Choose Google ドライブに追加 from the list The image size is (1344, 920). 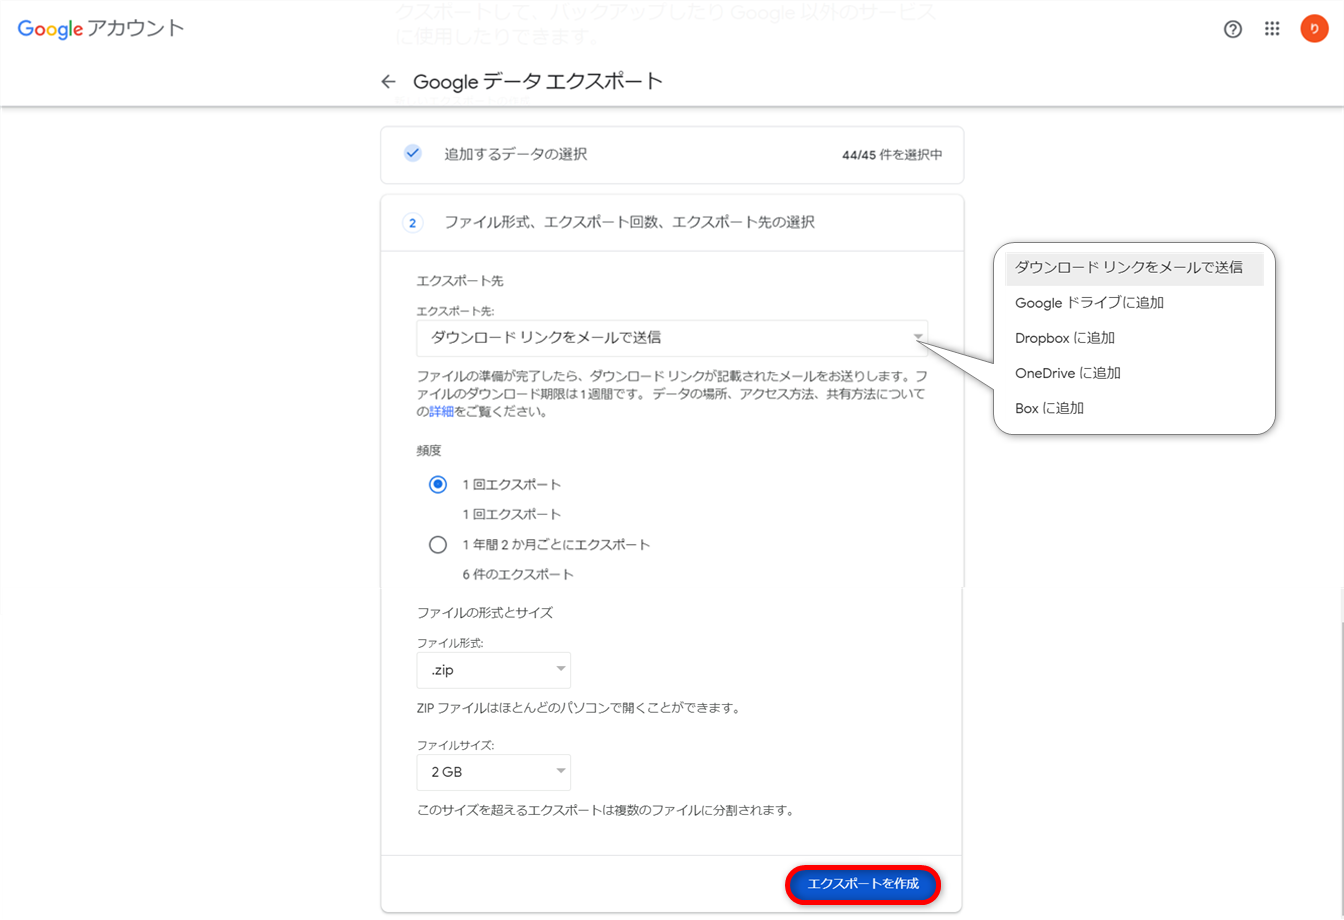1089,303
